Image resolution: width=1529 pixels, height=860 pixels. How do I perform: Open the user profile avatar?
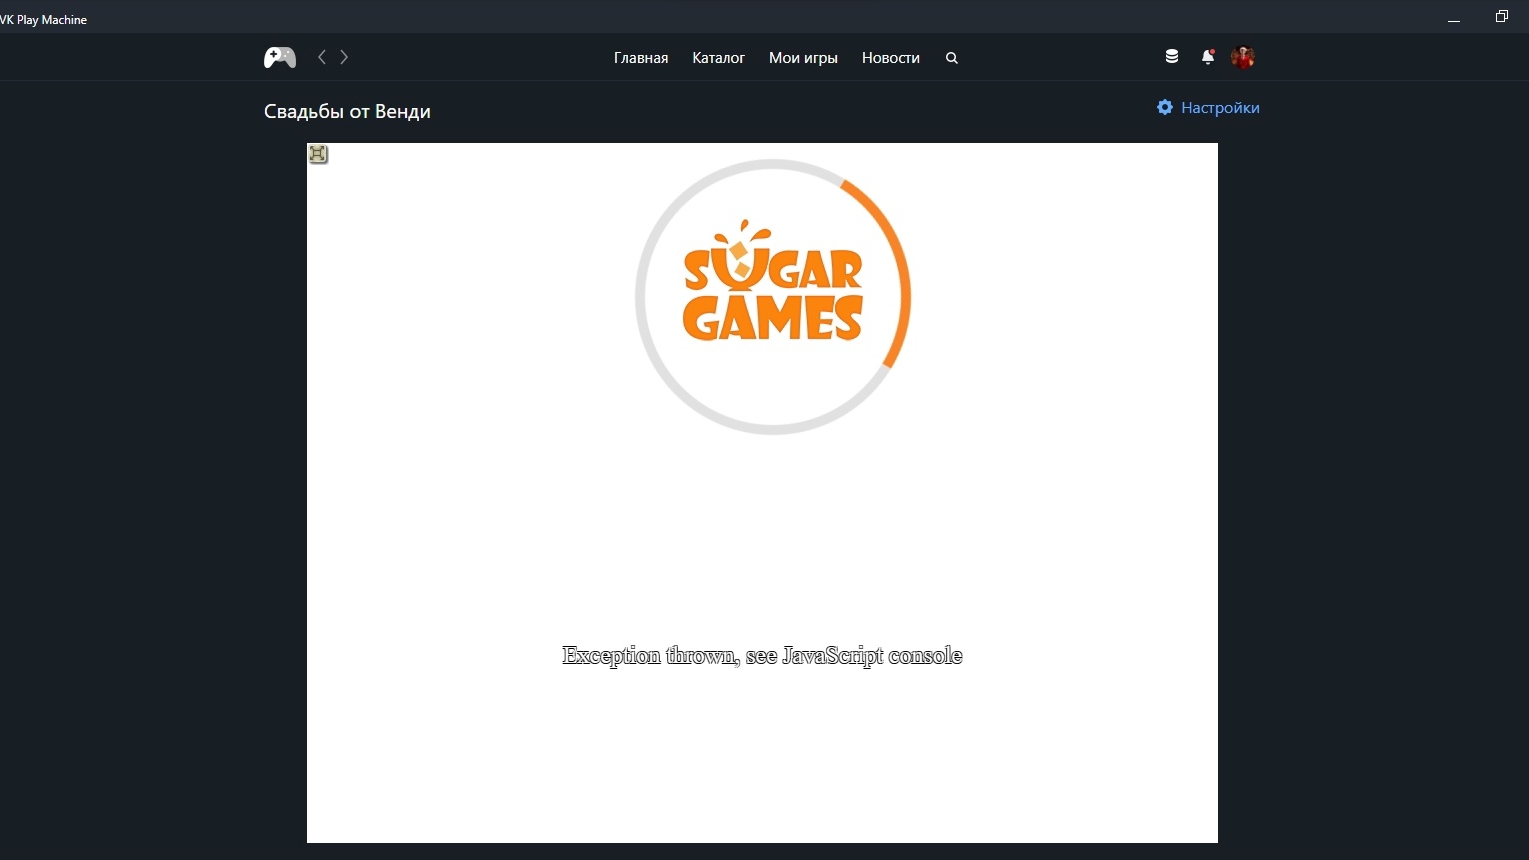point(1243,57)
